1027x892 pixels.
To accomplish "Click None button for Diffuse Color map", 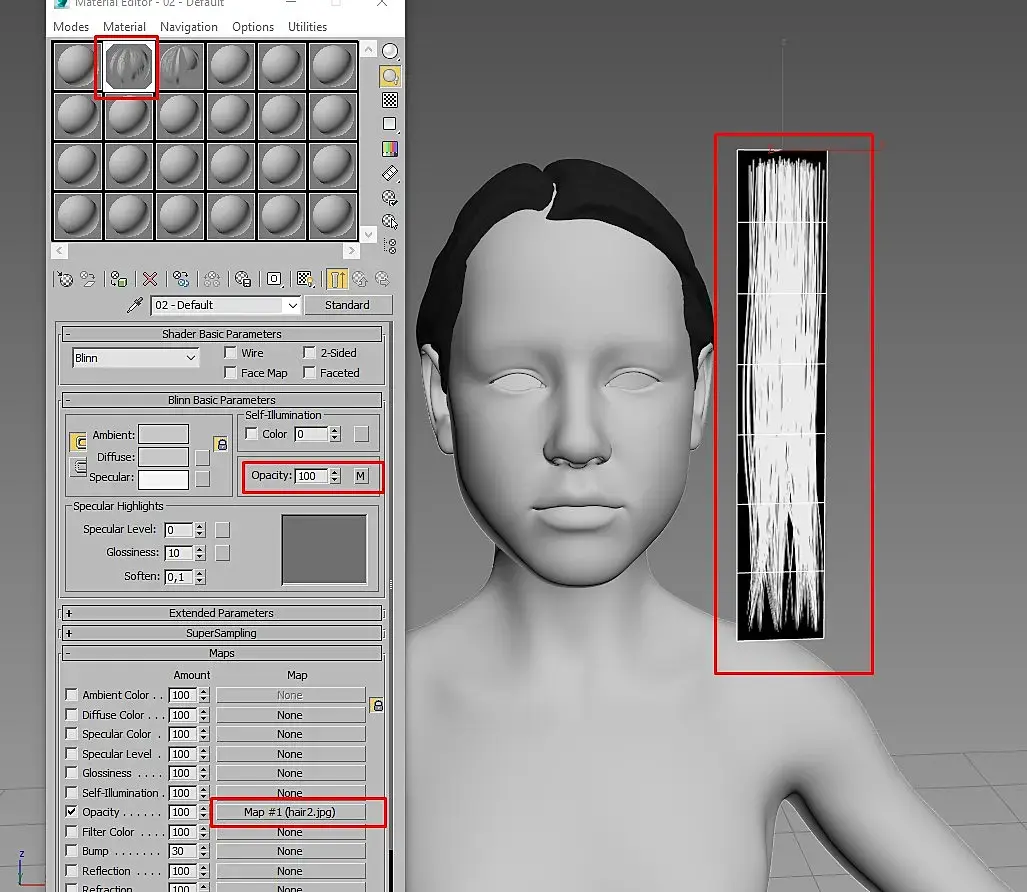I will tap(289, 715).
